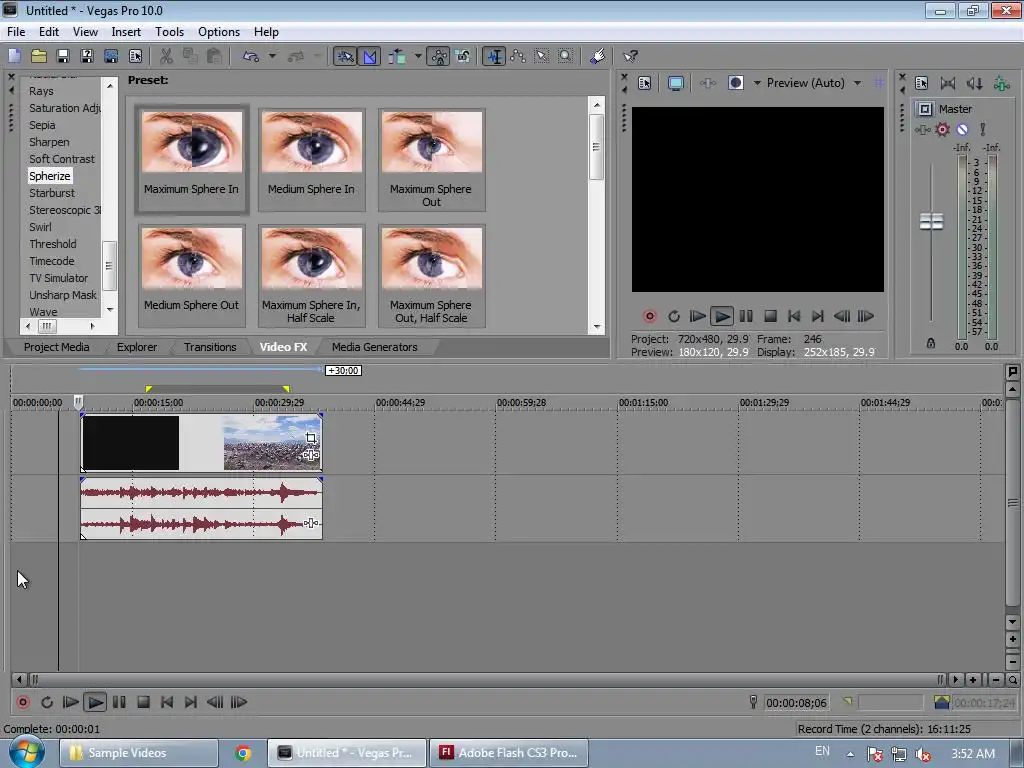Image resolution: width=1024 pixels, height=768 pixels.
Task: Click the Split Screen View icon in preview
Action: click(x=736, y=83)
